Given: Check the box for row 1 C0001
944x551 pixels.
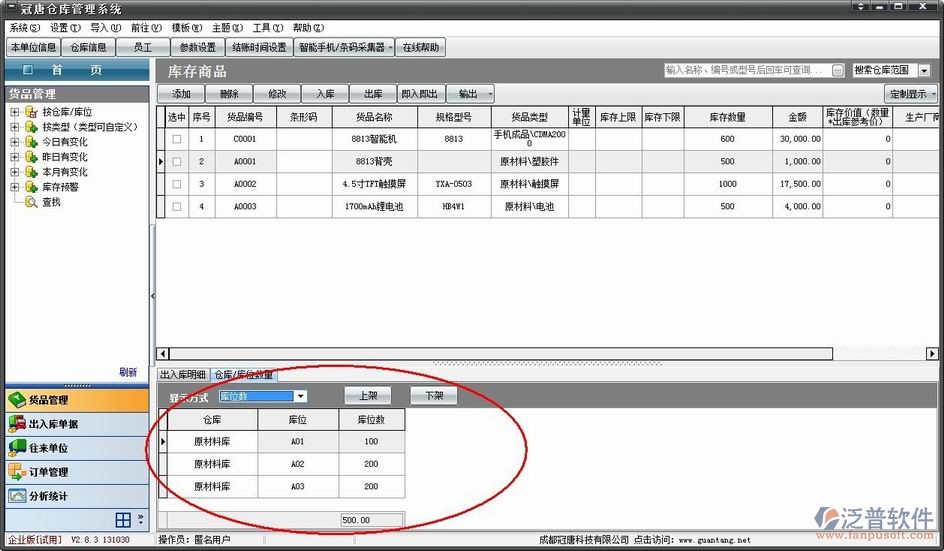Looking at the screenshot, I should click(x=177, y=140).
